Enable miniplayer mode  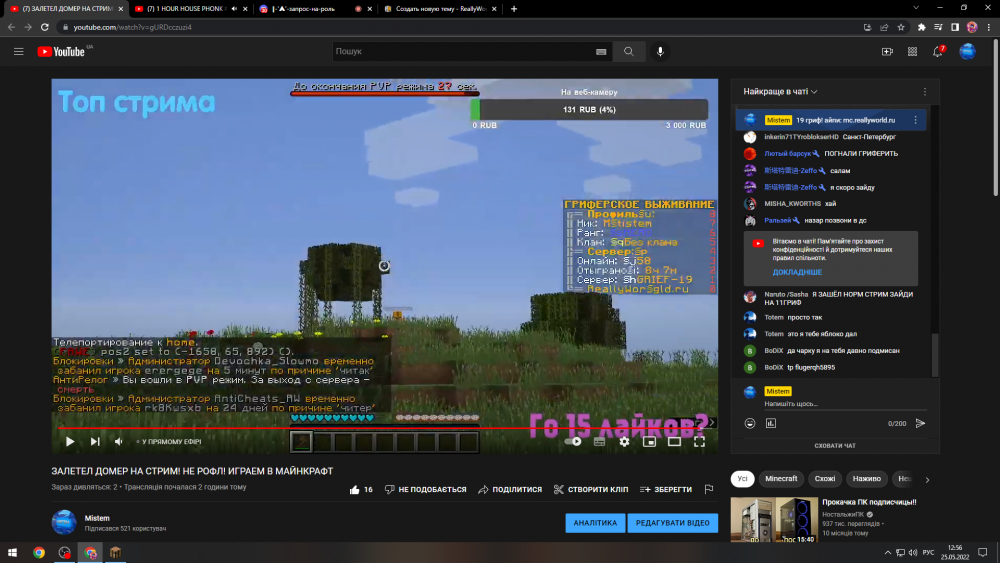[649, 441]
